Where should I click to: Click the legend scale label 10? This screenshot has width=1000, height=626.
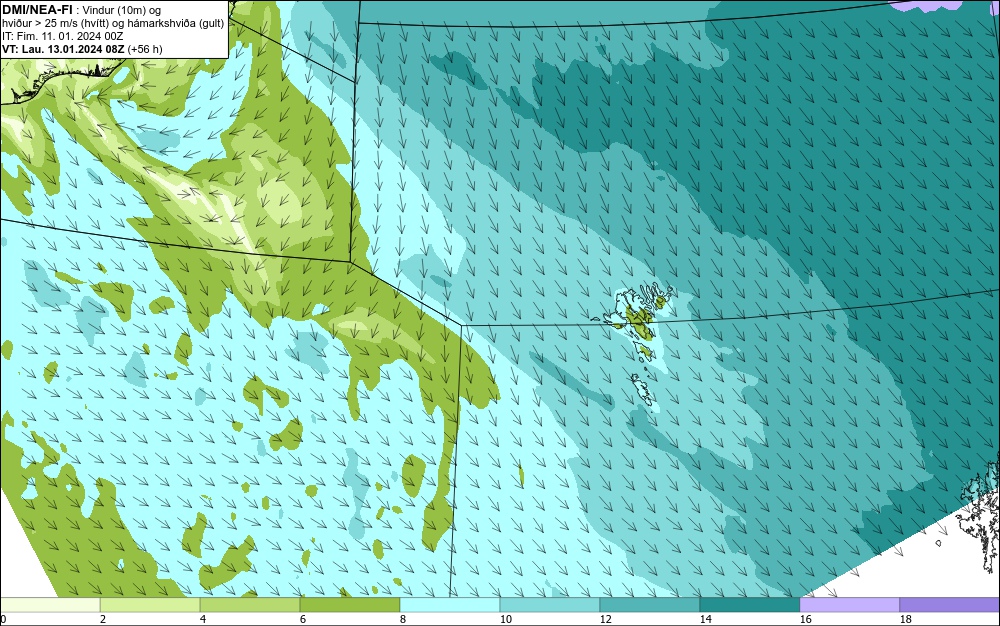point(506,619)
